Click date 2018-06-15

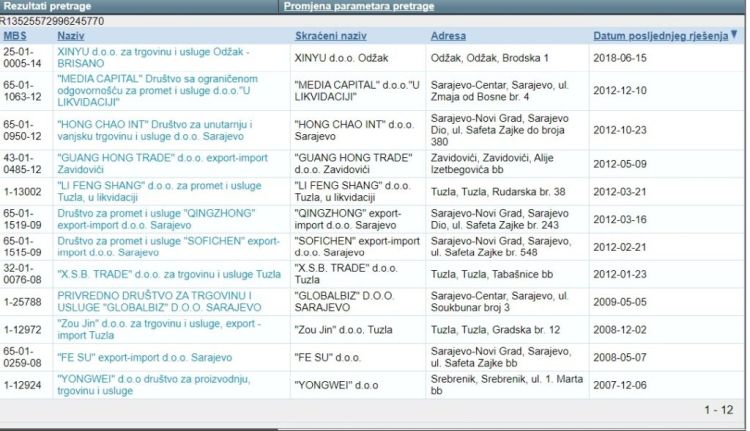coord(620,58)
